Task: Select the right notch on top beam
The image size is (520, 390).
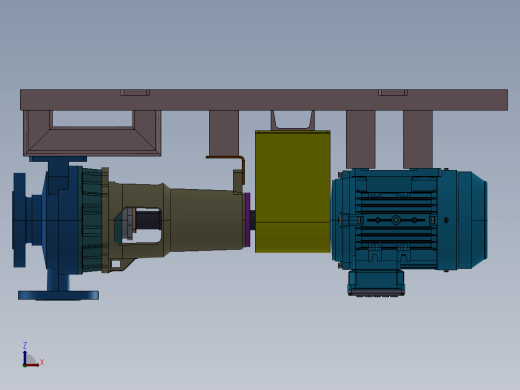Action: pyautogui.click(x=393, y=92)
